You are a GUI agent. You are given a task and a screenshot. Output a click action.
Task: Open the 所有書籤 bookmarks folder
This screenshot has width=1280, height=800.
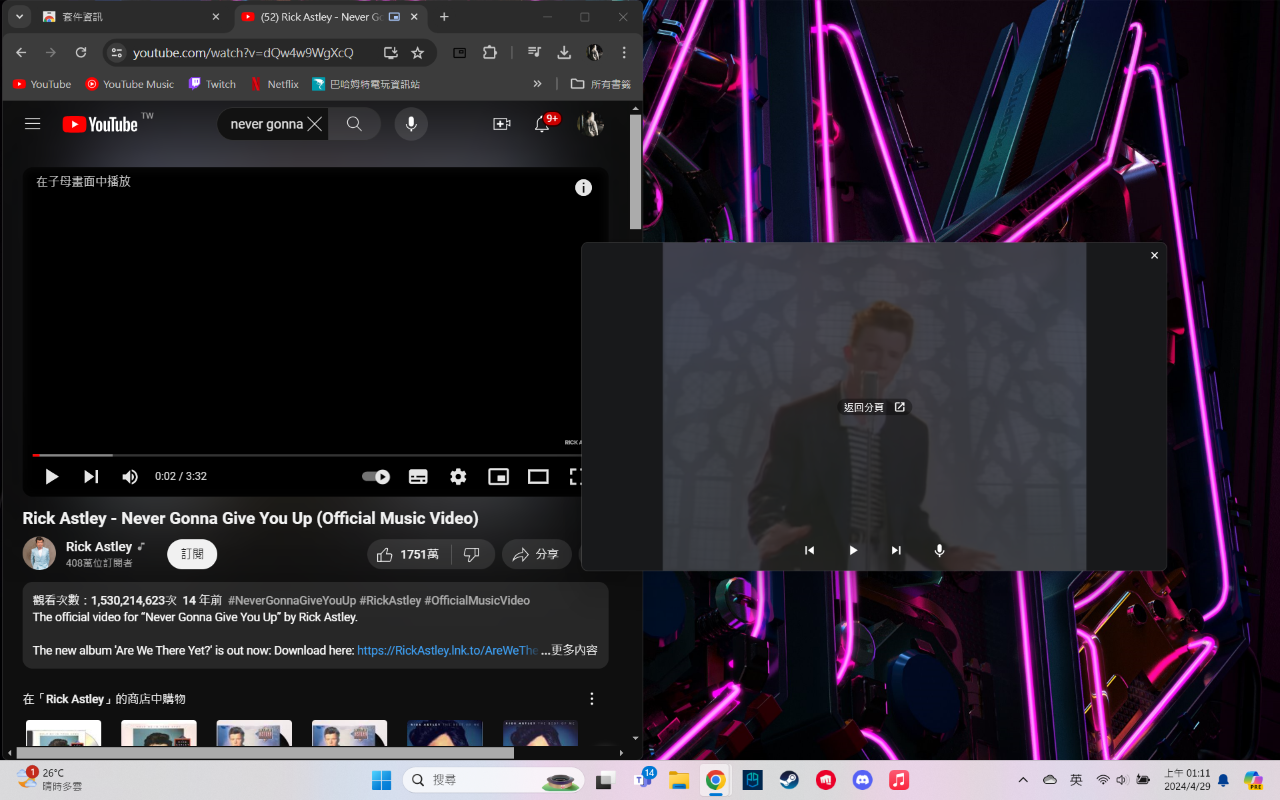601,84
